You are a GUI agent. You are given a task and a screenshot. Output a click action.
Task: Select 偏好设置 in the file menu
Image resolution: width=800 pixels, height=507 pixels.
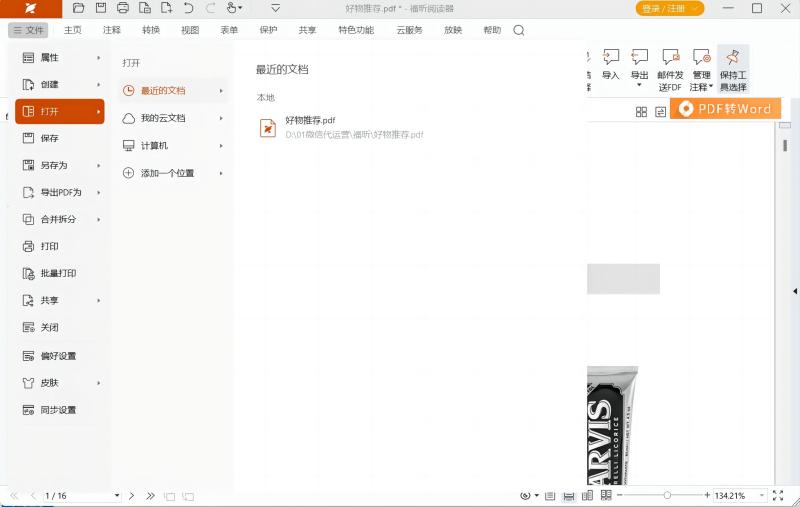[57, 356]
